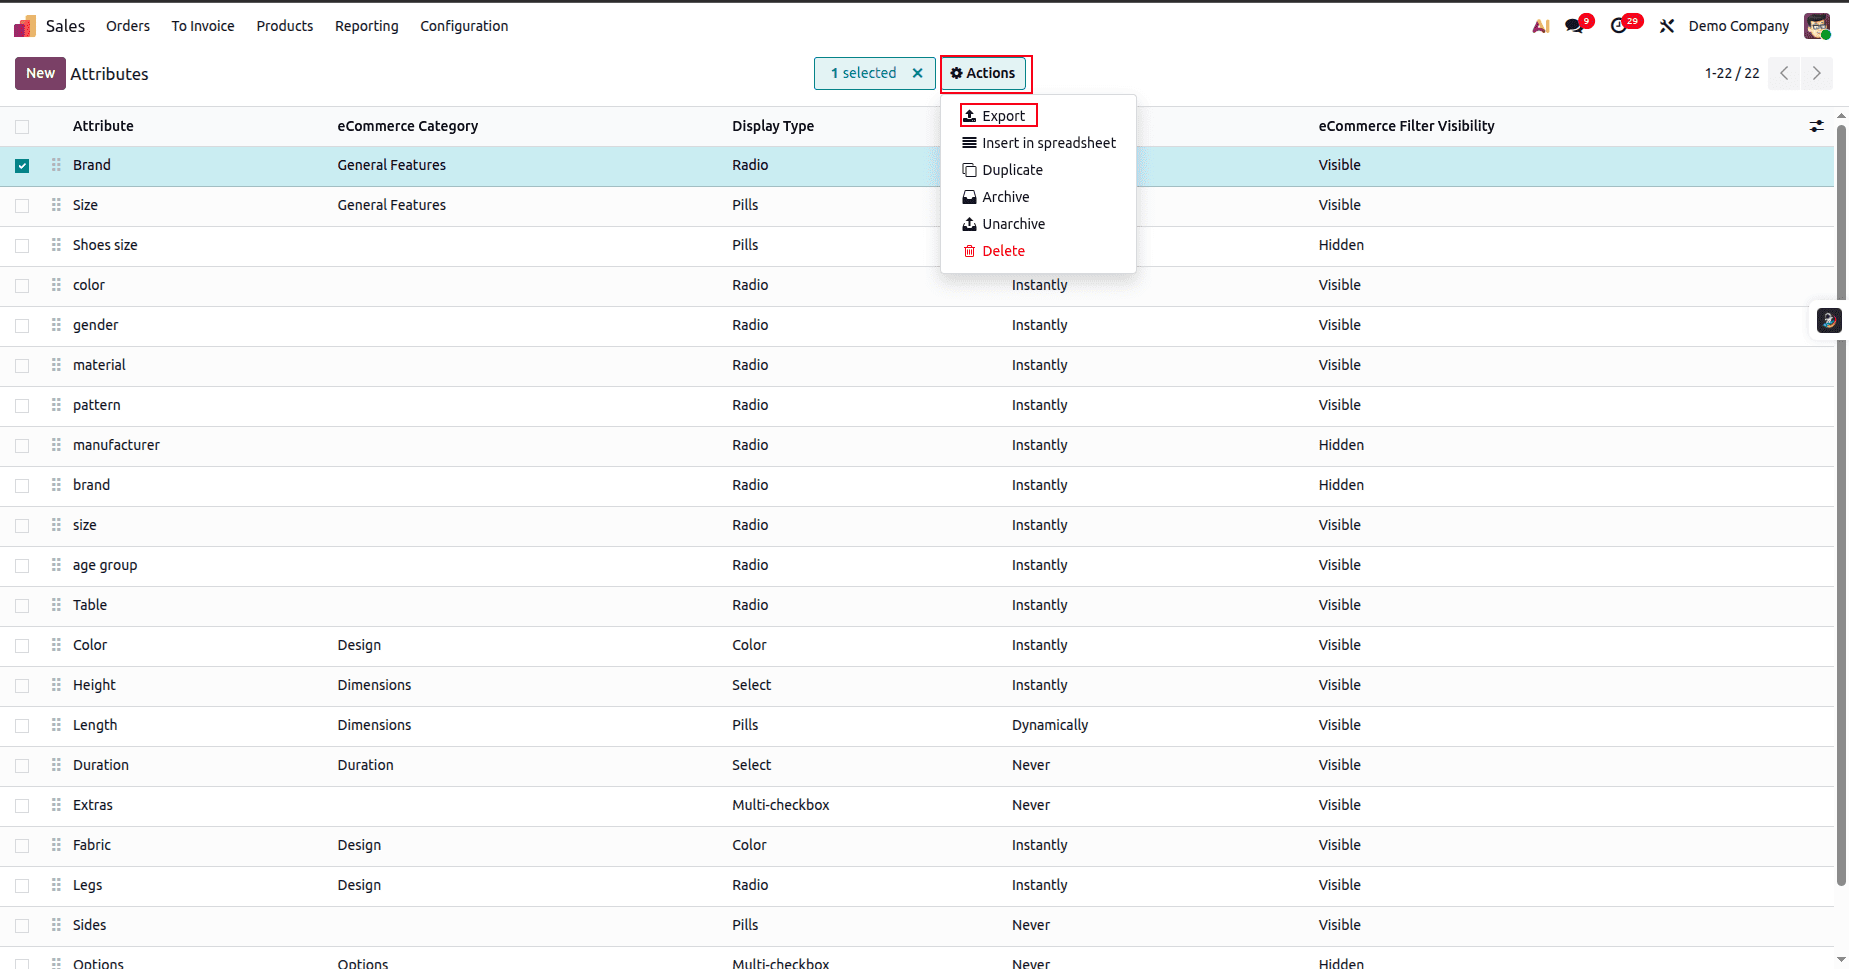Screen dimensions: 1849x969
Task: Open the Odoo apps grid icon
Action: [23, 26]
